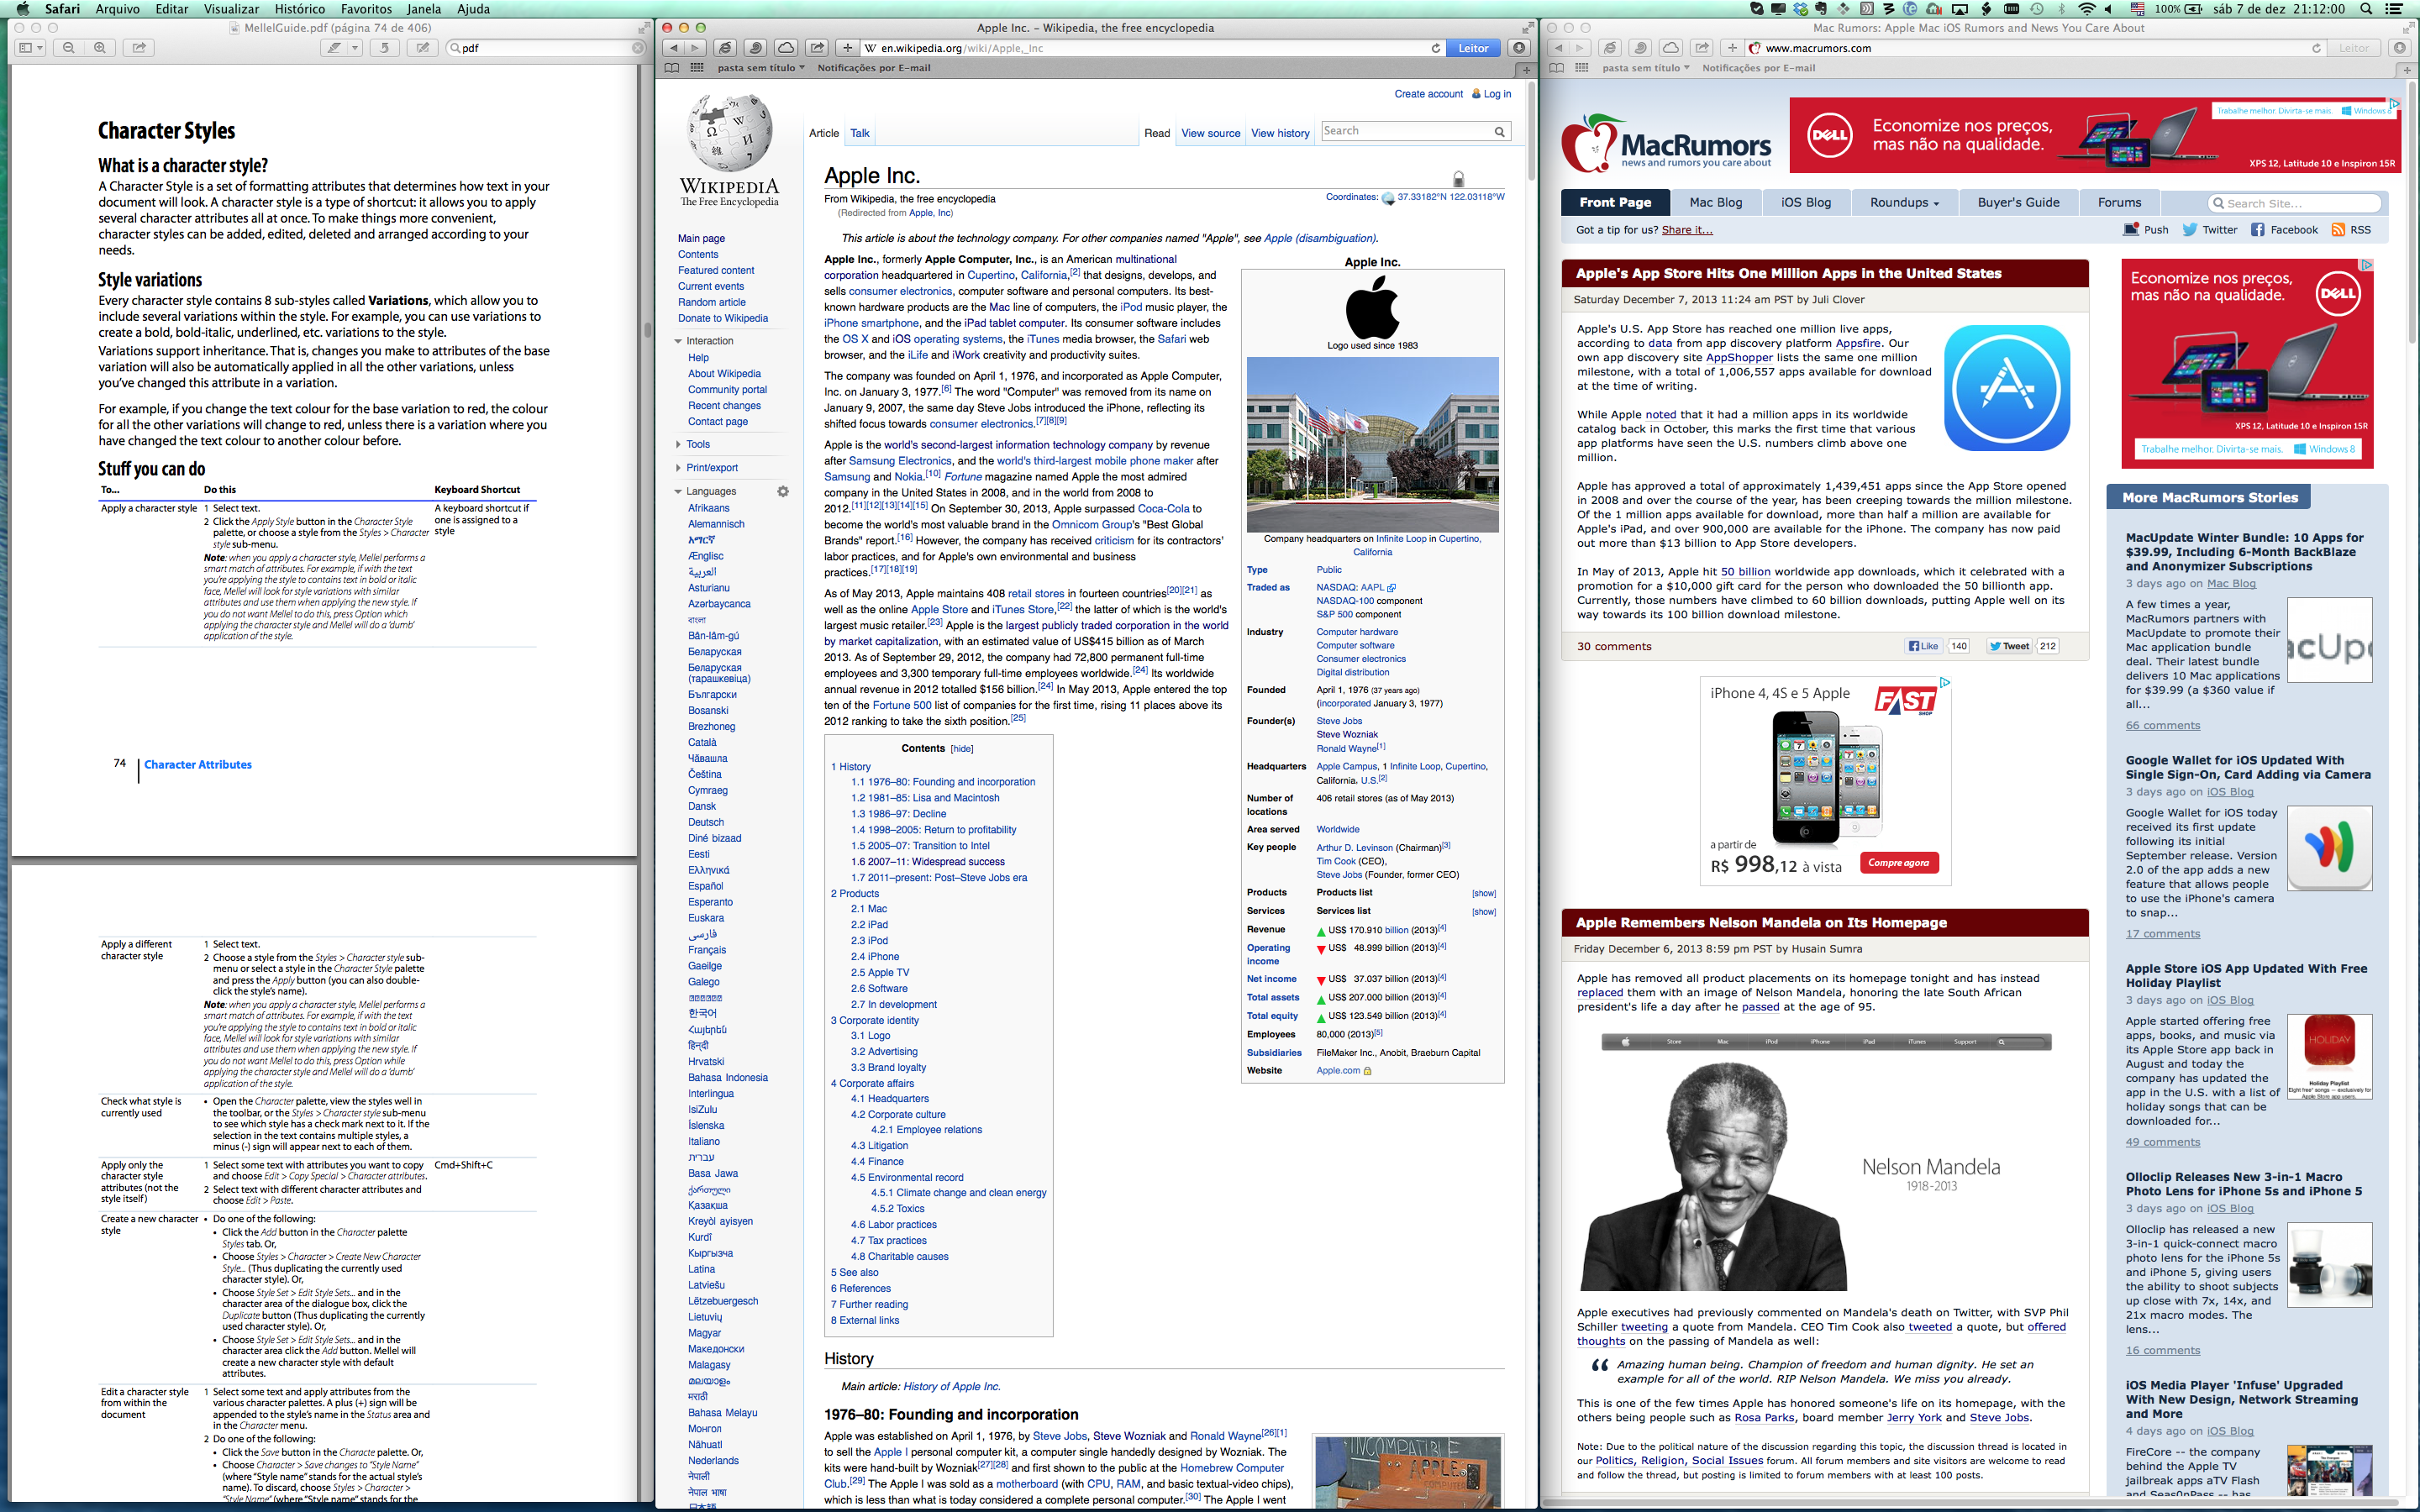
Task: Reload the en.wikipedia.org page
Action: [x=1436, y=48]
